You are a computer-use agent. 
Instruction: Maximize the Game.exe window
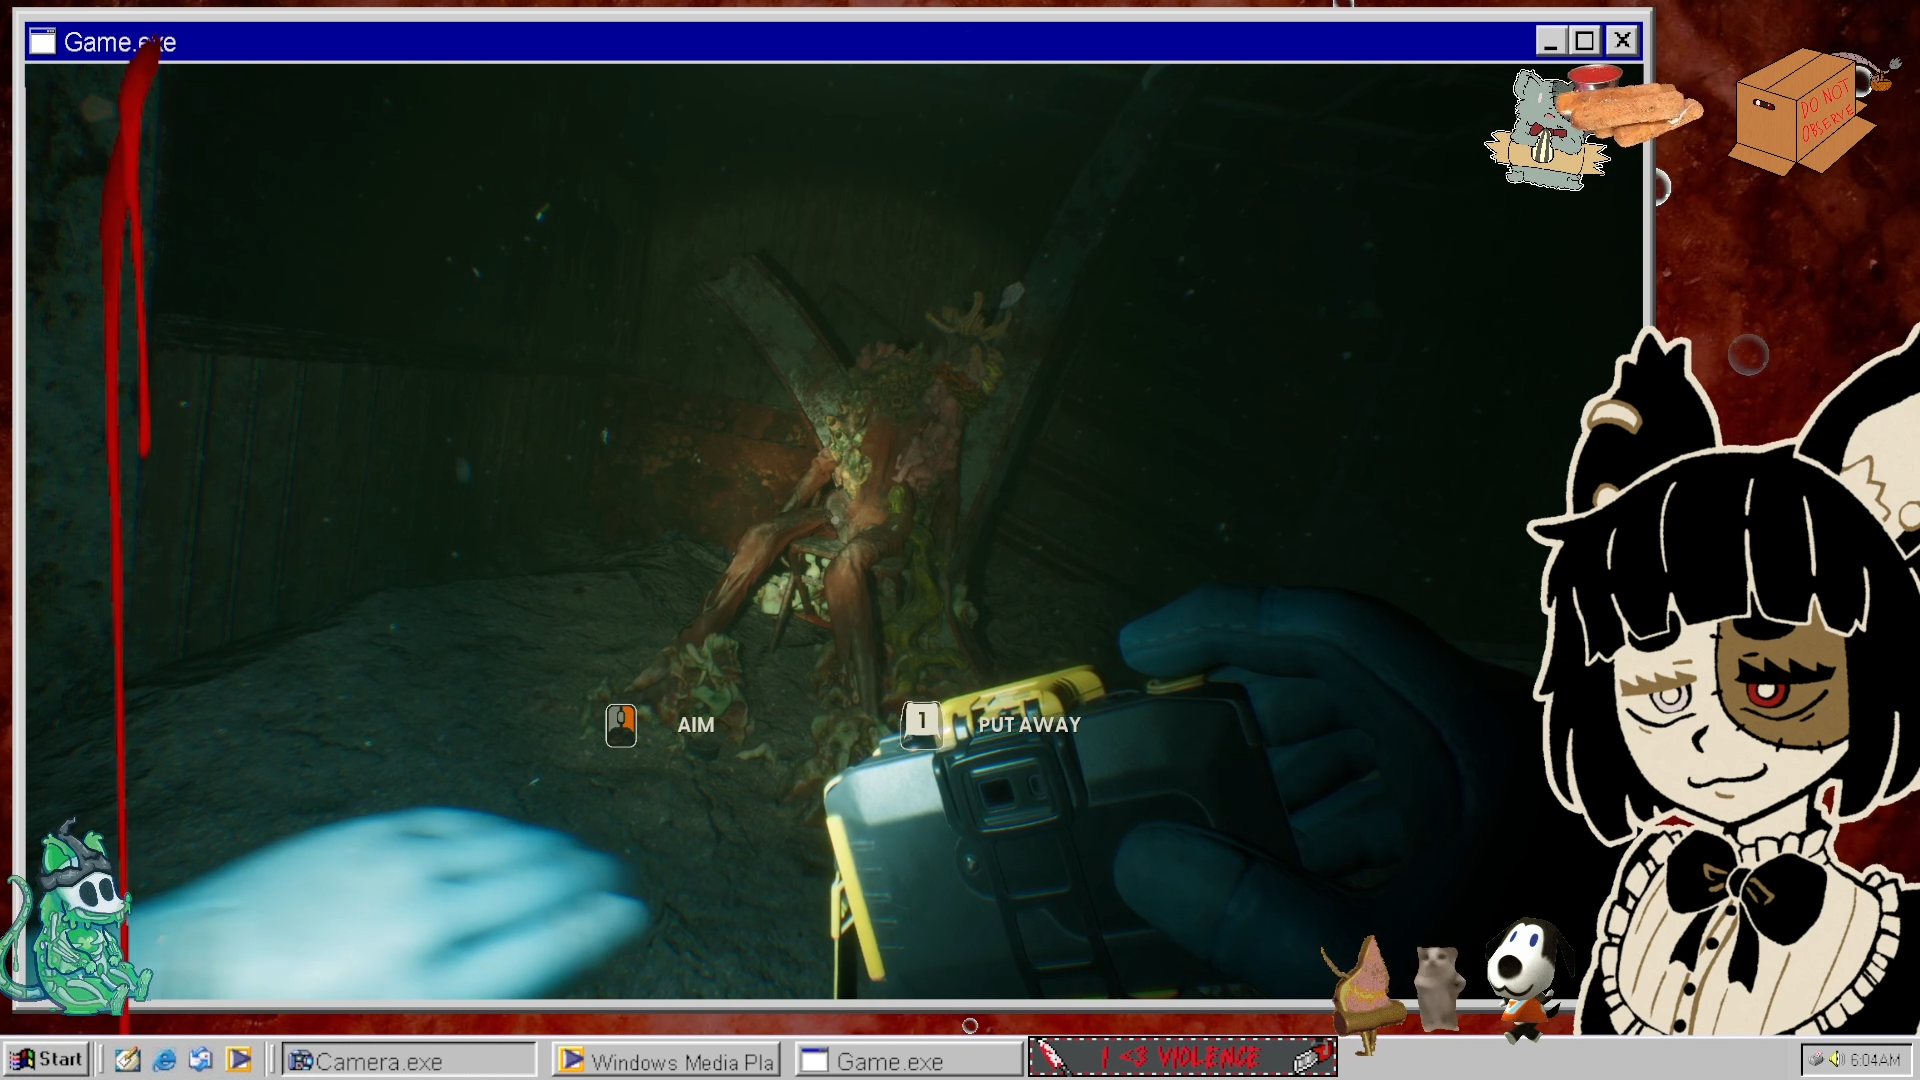(x=1585, y=41)
